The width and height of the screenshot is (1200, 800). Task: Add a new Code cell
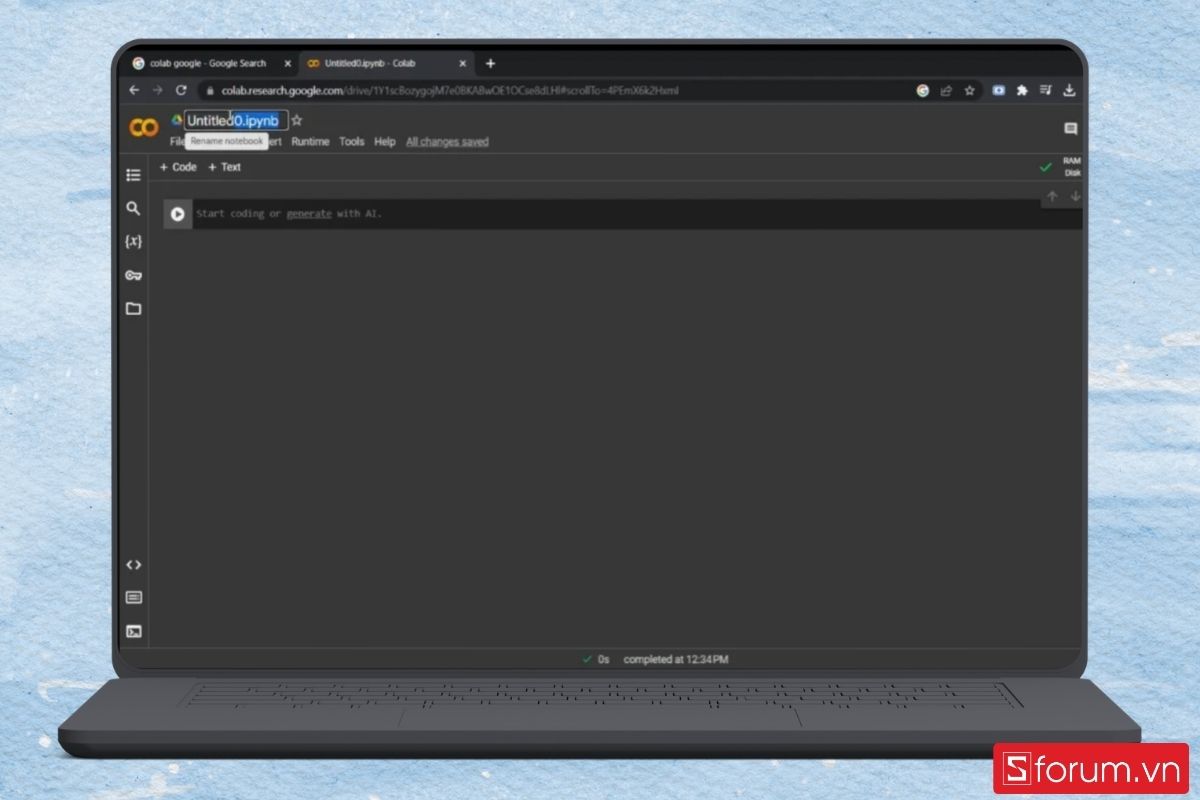pos(178,167)
